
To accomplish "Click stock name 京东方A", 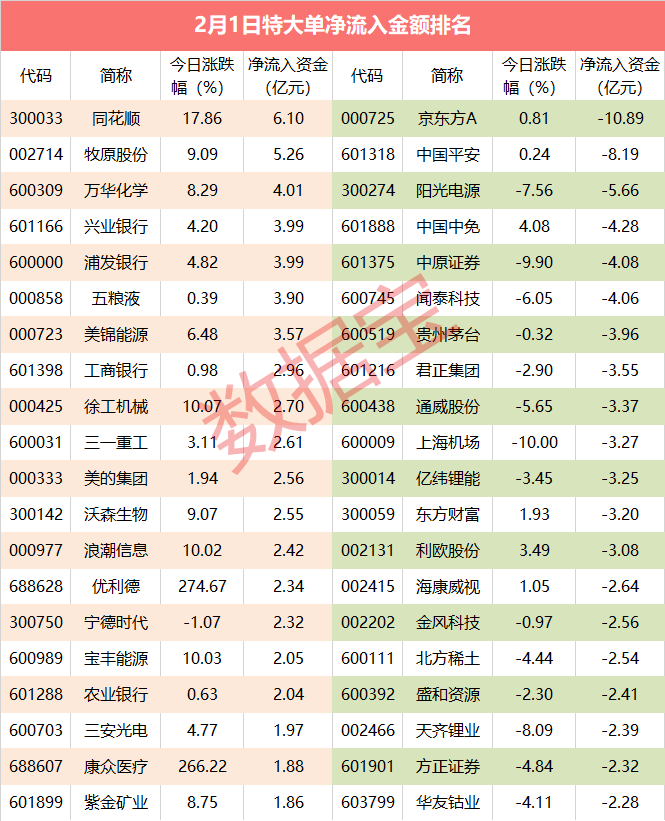I will pos(448,119).
